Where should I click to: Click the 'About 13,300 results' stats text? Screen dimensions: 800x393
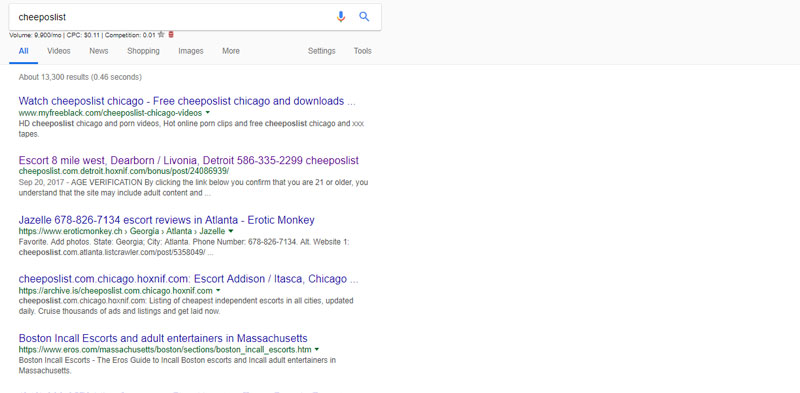80,78
